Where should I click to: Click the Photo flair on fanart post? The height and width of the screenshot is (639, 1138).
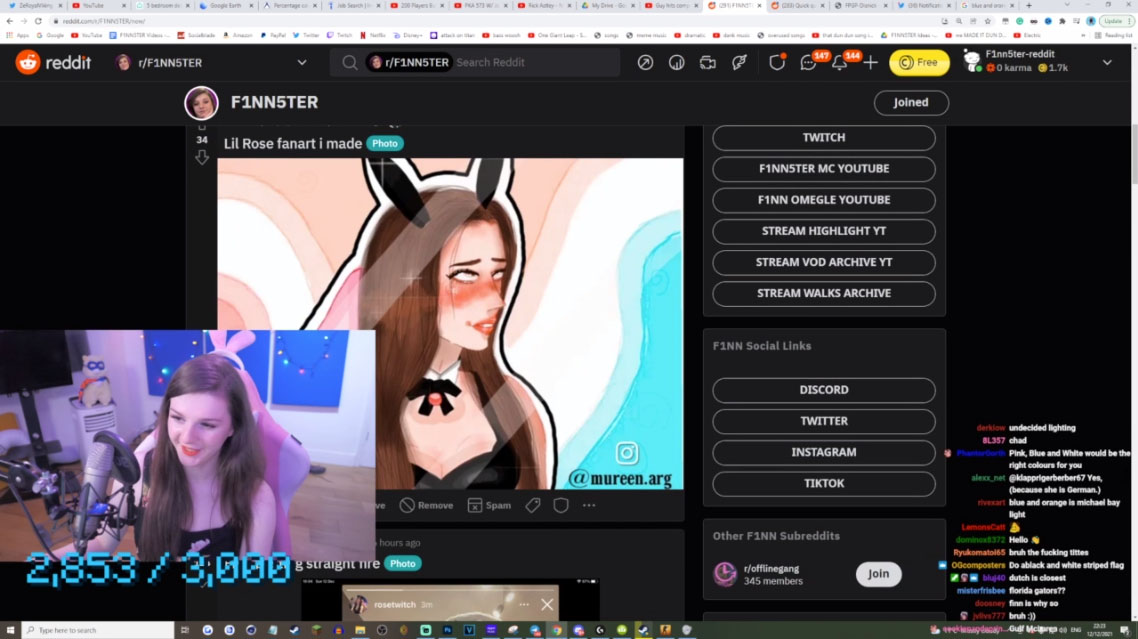[385, 144]
